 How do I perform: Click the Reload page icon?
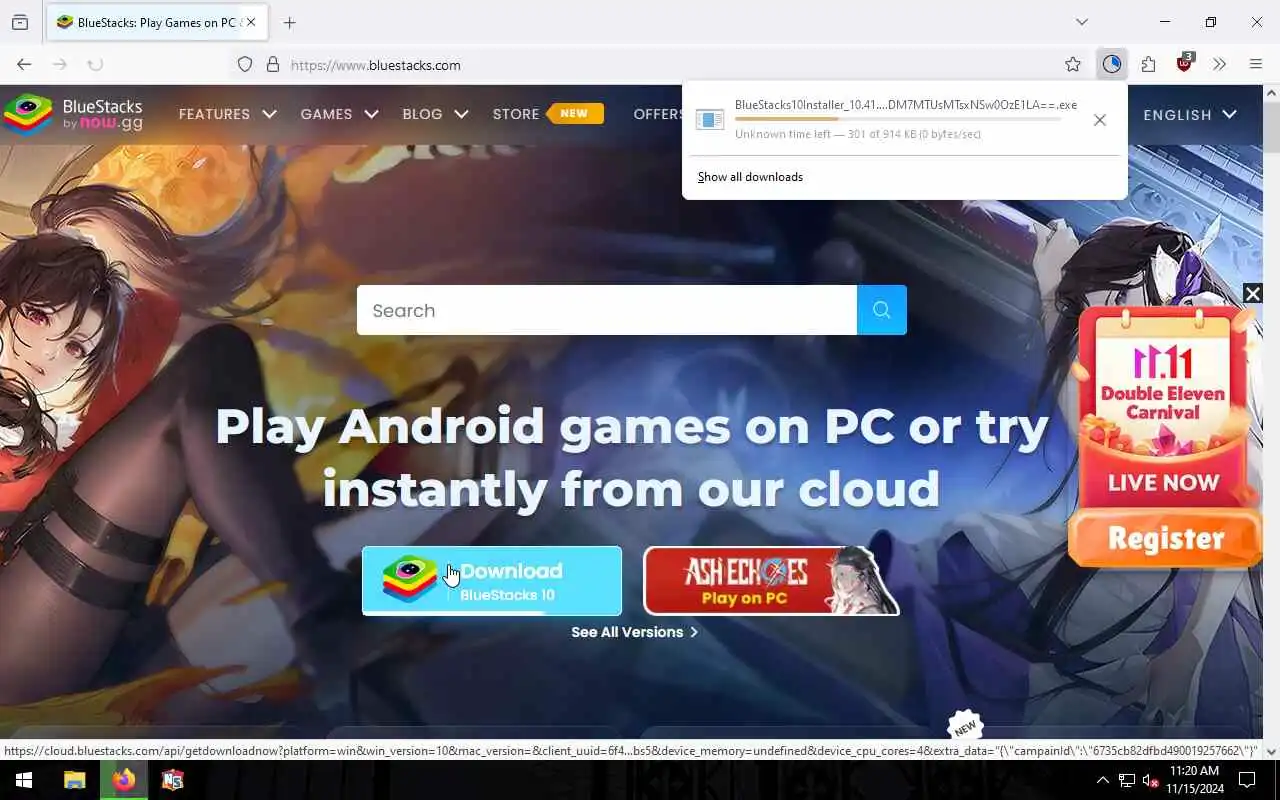tap(95, 64)
